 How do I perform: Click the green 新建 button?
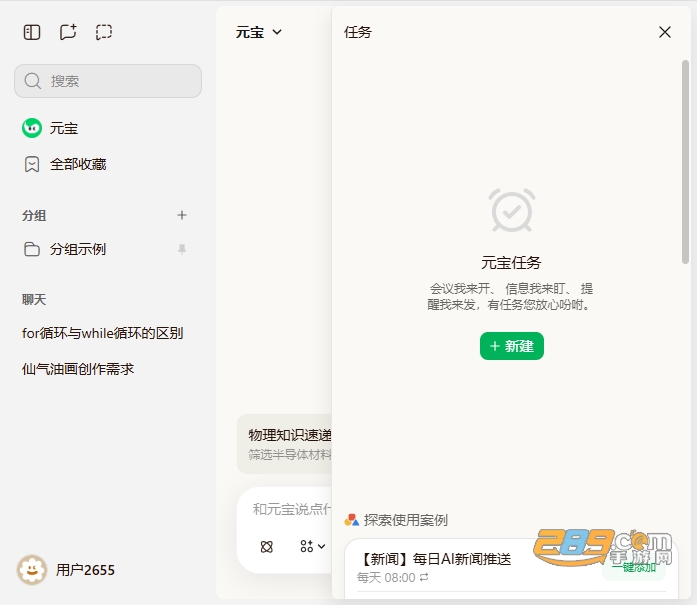tap(512, 346)
